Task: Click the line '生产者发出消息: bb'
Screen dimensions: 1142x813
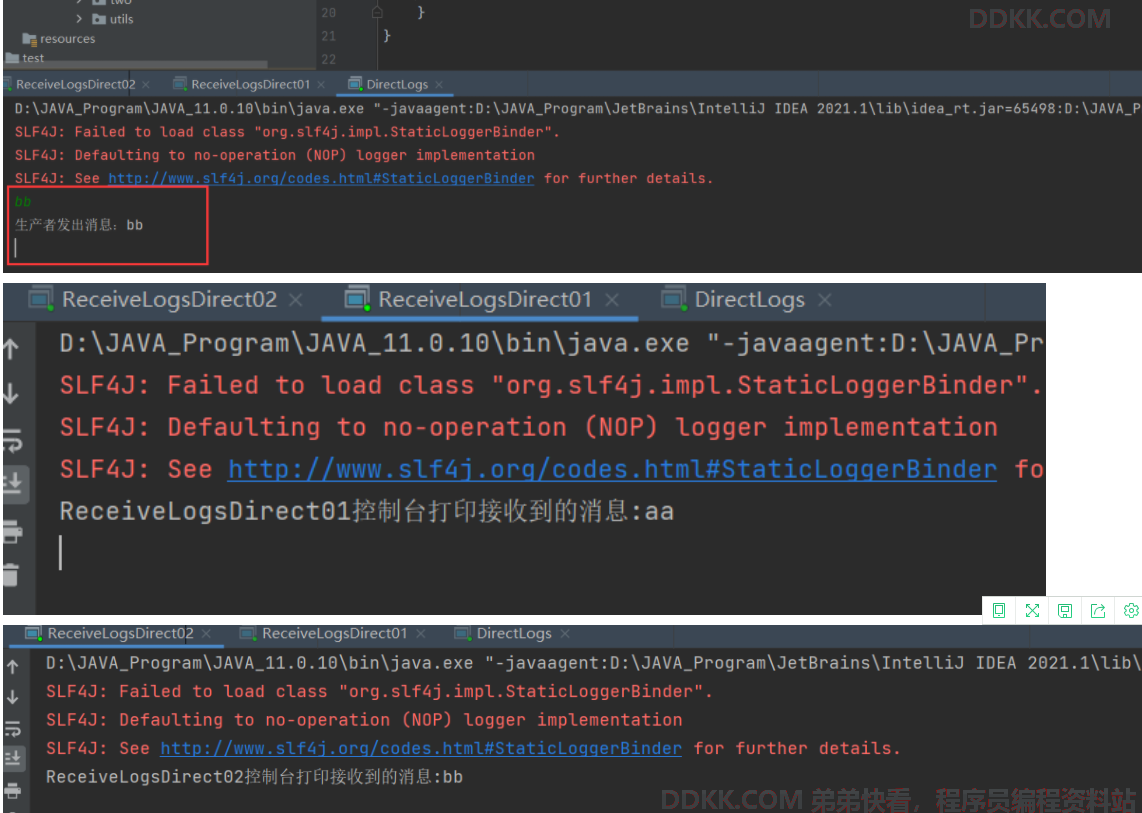Action: [79, 225]
